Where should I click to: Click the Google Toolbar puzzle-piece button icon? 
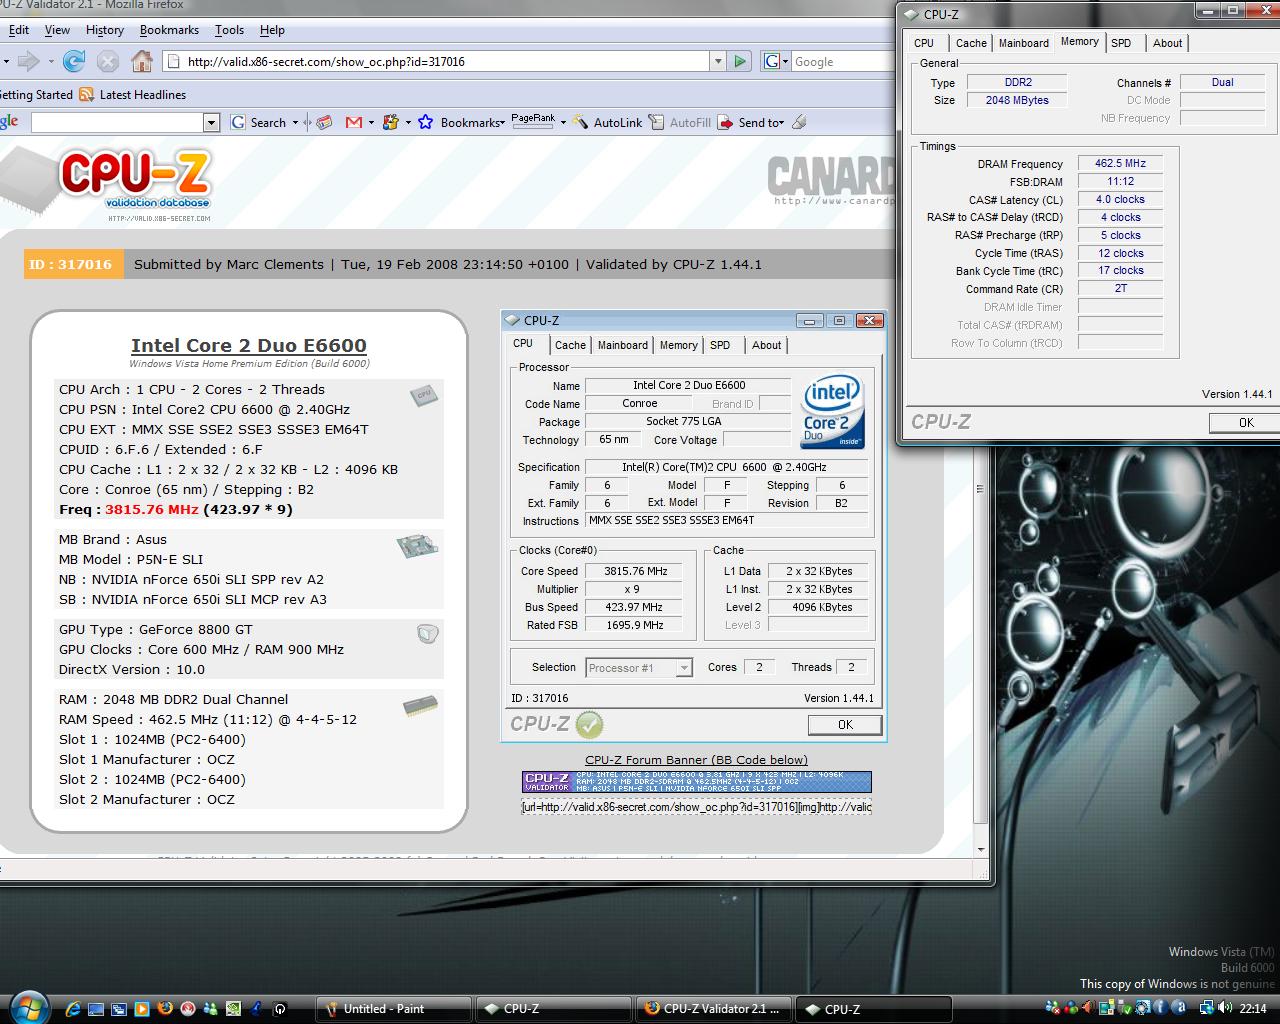pos(391,122)
